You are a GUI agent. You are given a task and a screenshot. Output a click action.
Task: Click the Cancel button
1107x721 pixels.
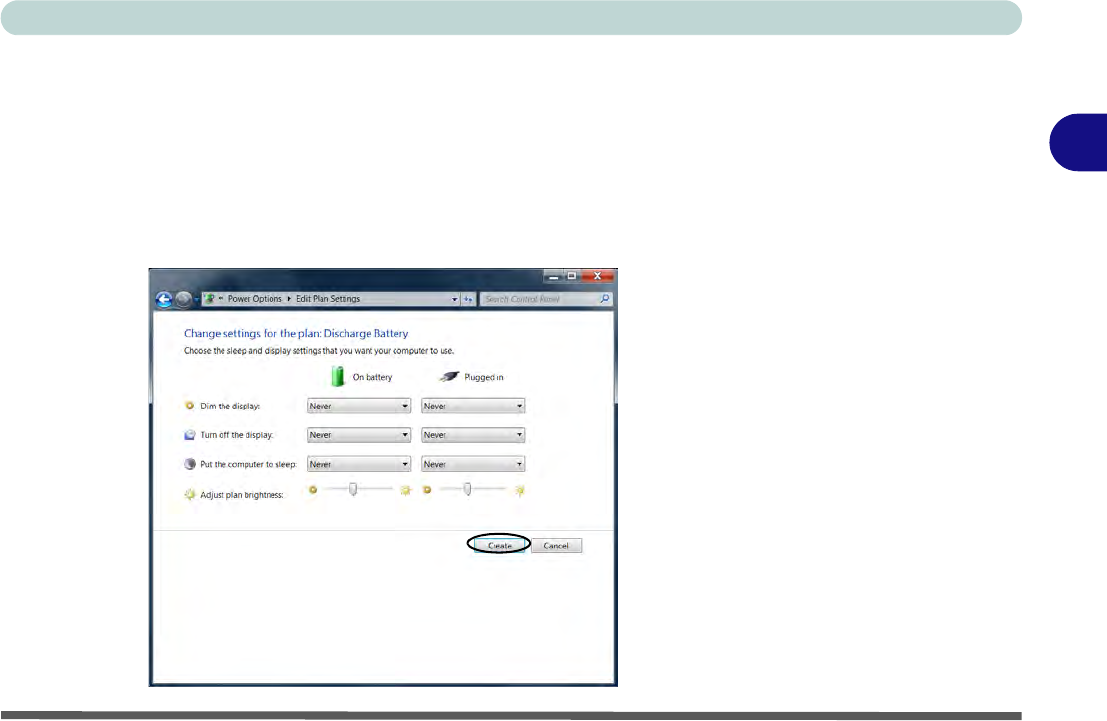pos(556,546)
